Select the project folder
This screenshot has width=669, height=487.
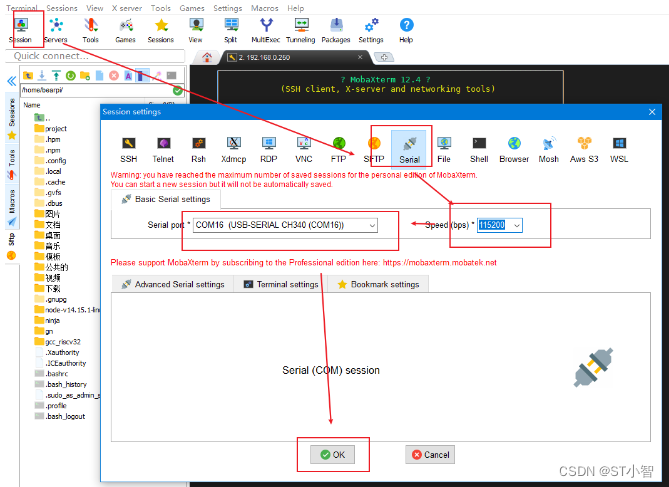click(51, 128)
